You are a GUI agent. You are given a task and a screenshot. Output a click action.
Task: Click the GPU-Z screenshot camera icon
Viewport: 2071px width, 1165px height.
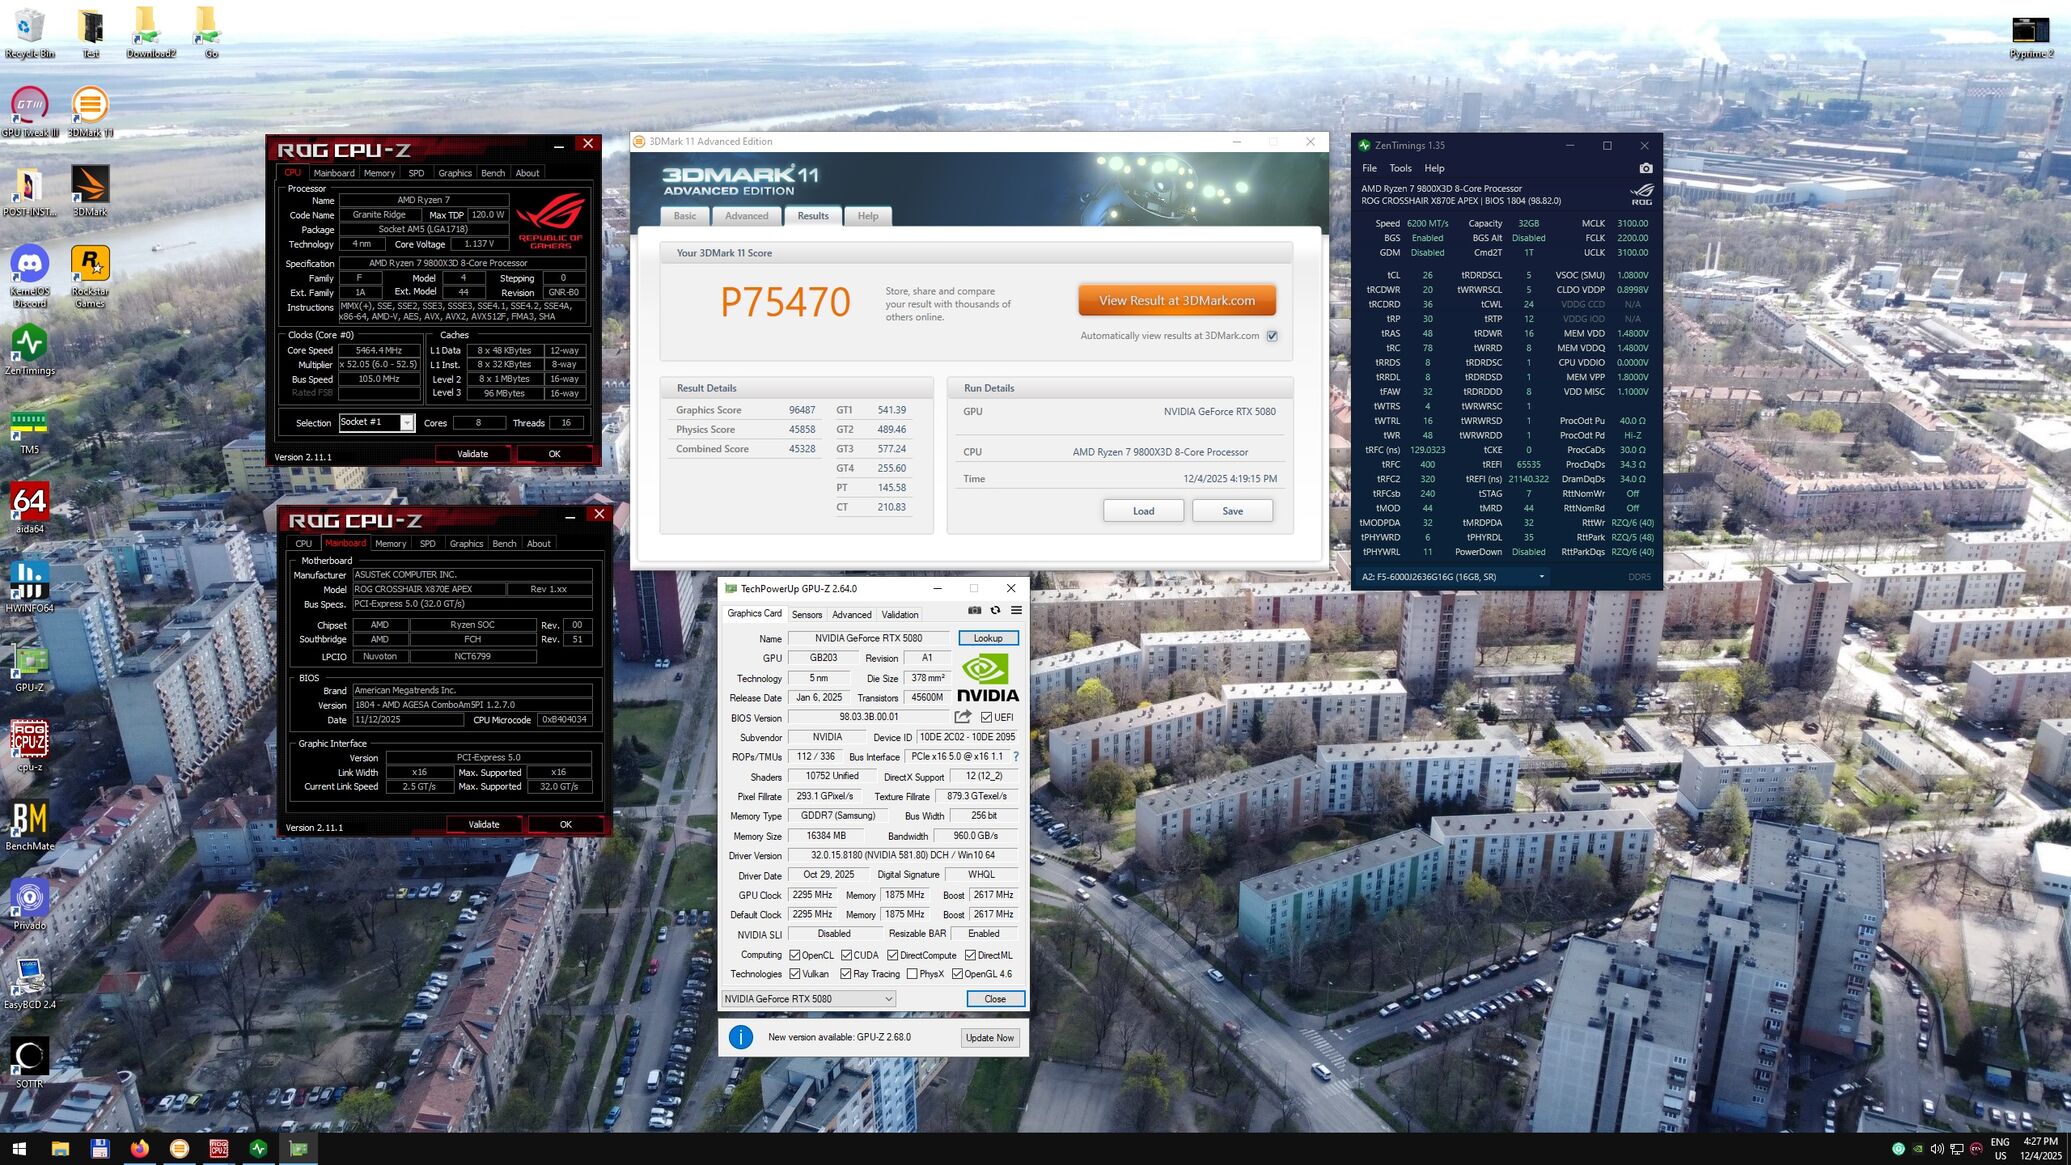coord(975,611)
